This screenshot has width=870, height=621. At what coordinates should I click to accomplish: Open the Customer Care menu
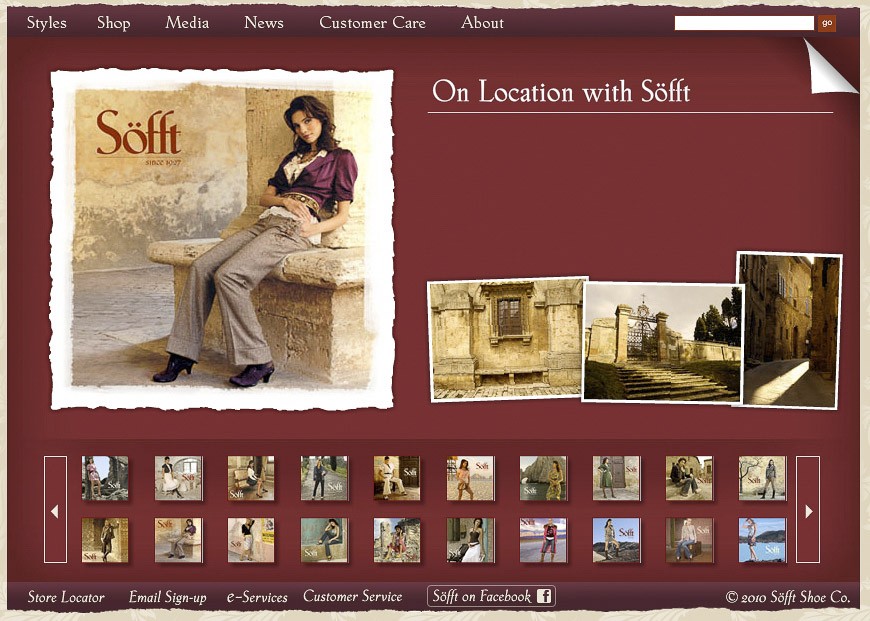(x=372, y=23)
